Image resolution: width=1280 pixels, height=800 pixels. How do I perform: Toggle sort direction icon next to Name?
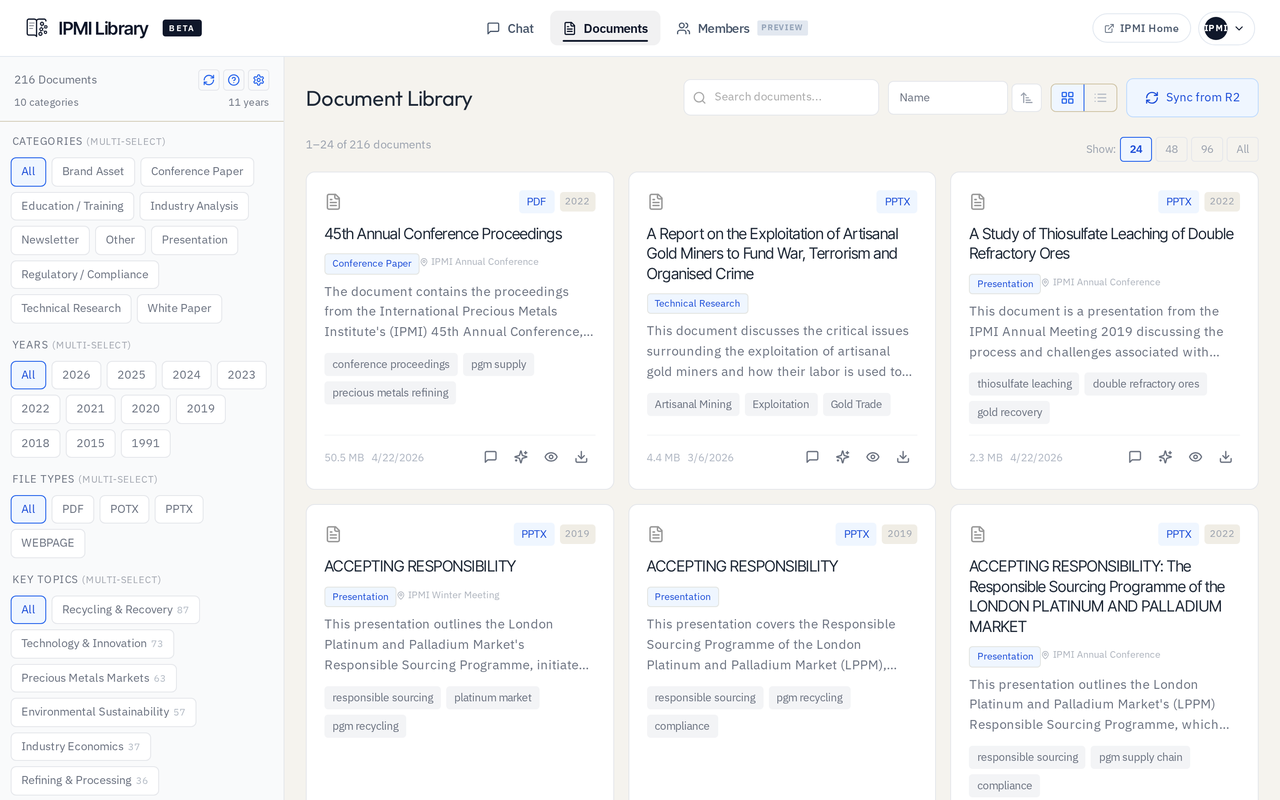pos(1026,98)
